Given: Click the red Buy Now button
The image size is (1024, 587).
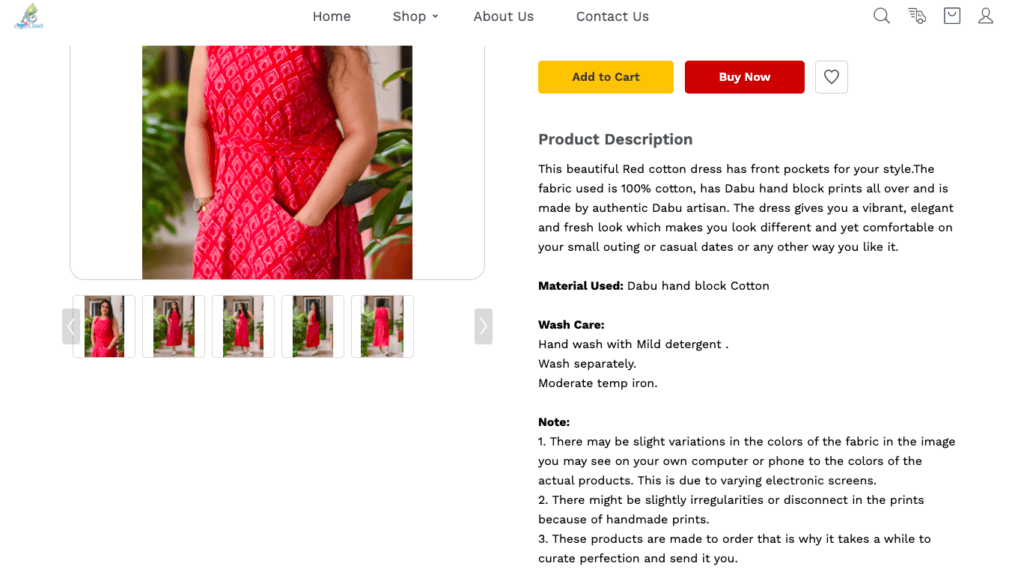Looking at the screenshot, I should pyautogui.click(x=744, y=77).
